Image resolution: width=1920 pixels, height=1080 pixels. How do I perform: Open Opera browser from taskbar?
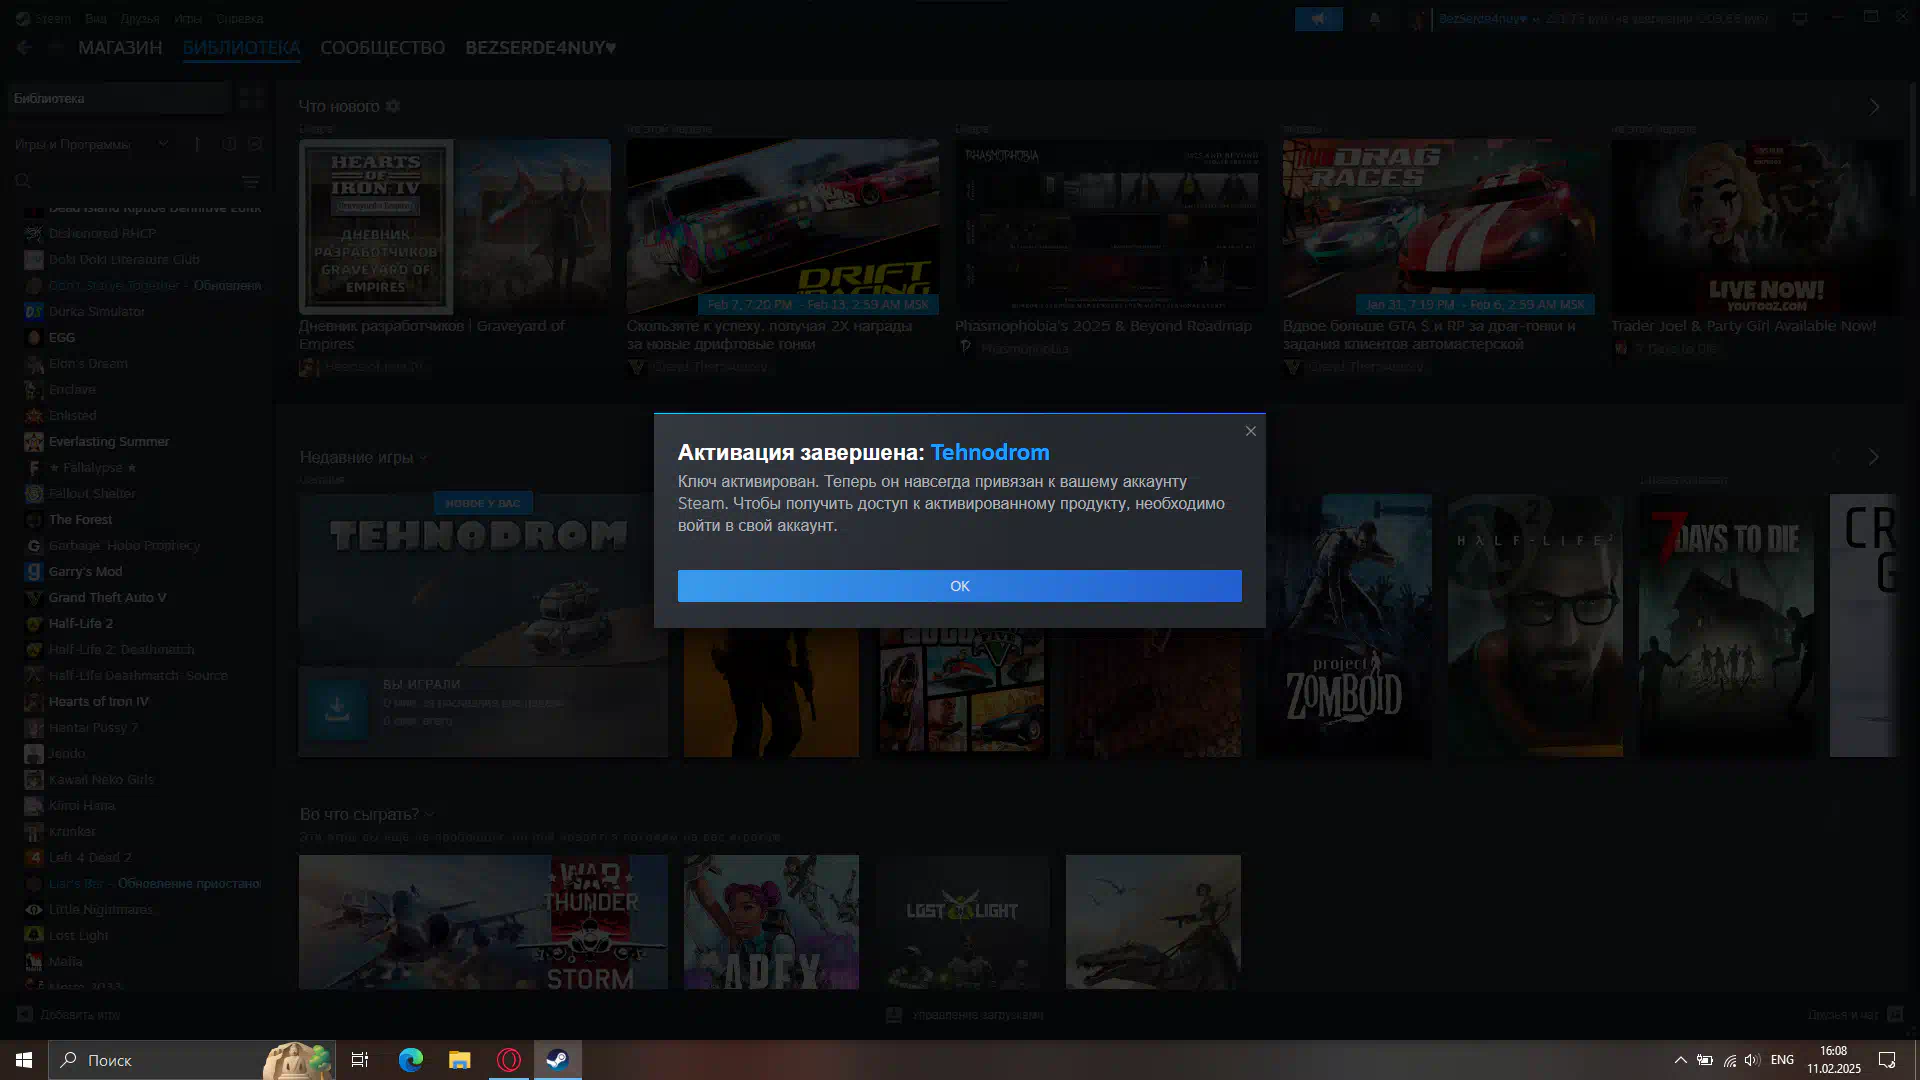point(509,1060)
